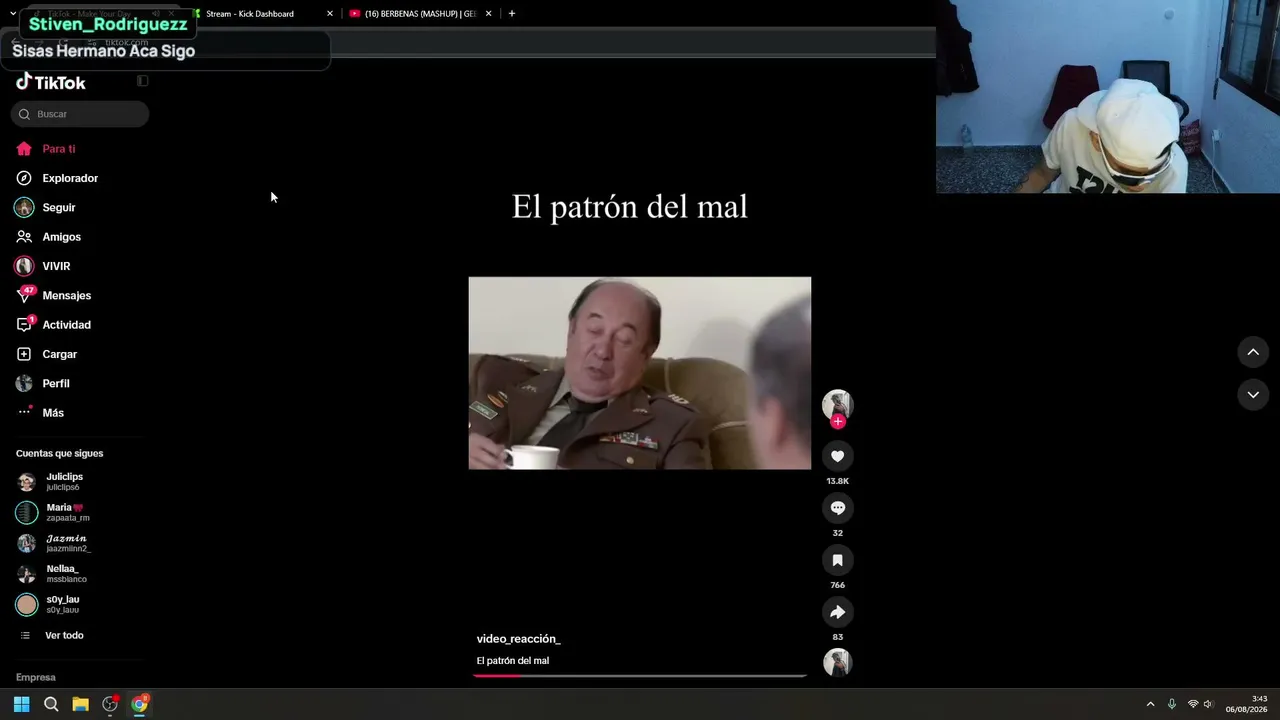Click the El patrón del mal video
Screen dimensions: 1280x720
[x=640, y=373]
